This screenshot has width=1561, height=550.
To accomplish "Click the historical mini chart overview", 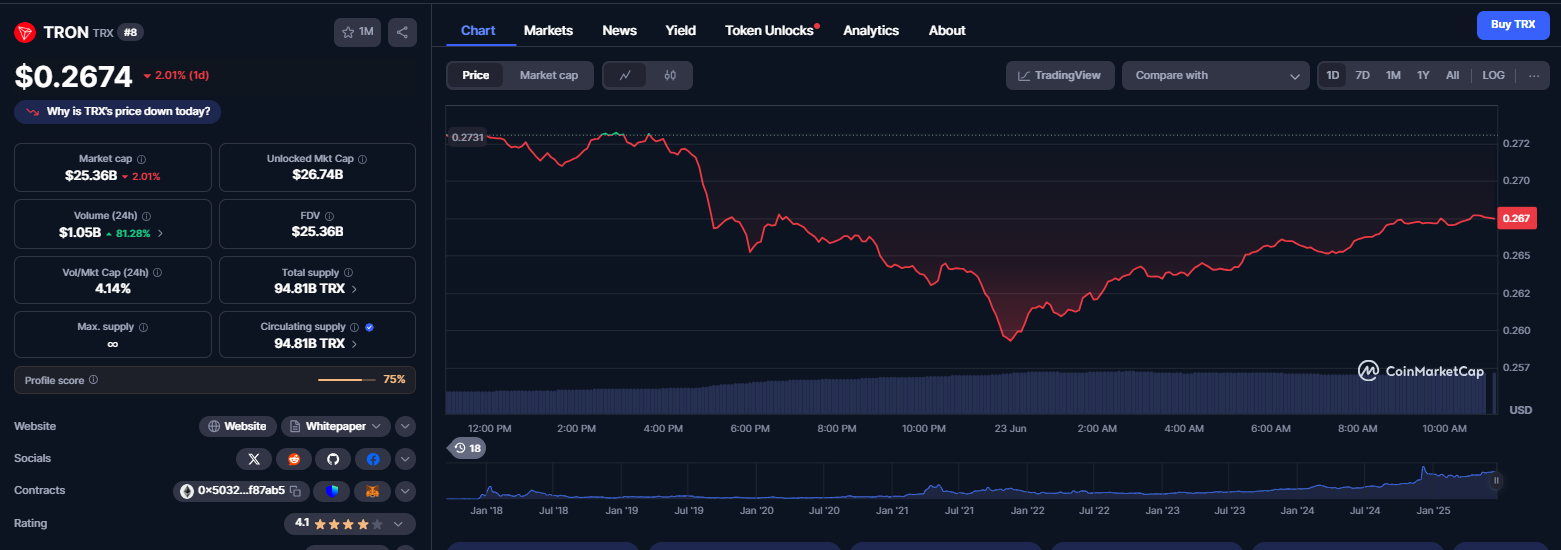I will pyautogui.click(x=970, y=481).
